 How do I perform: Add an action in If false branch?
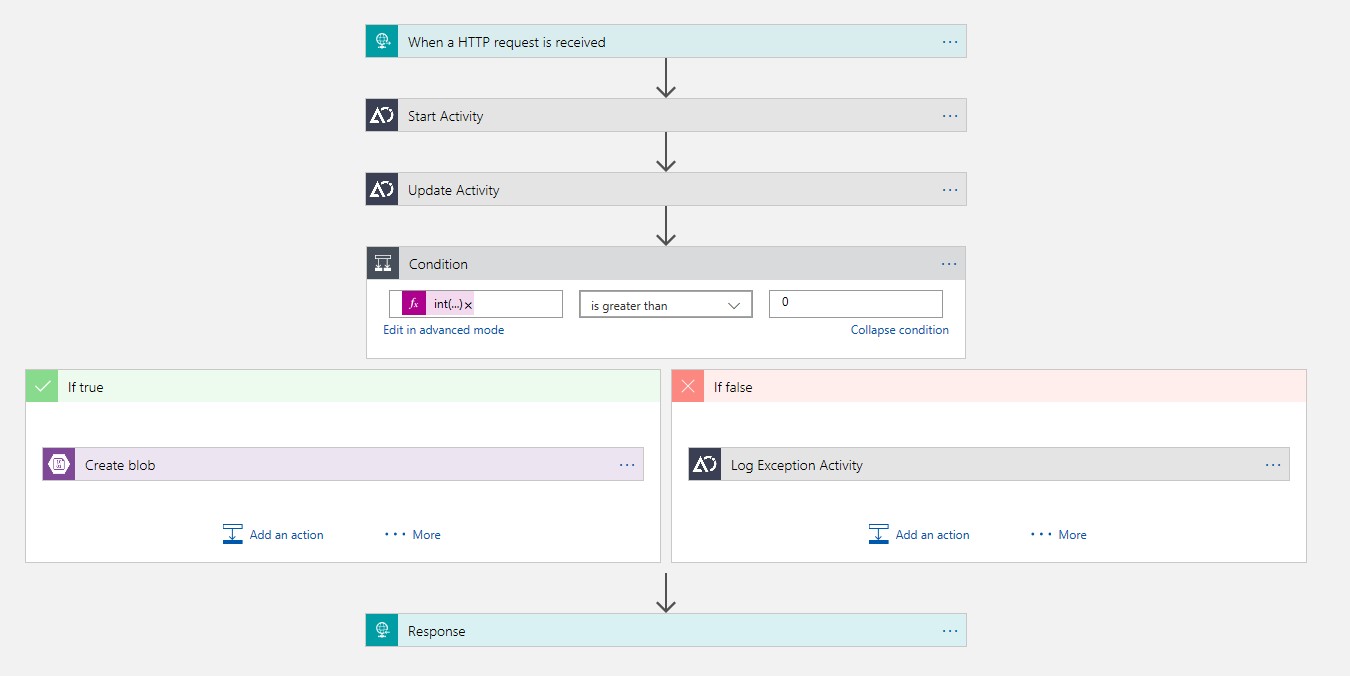(x=920, y=535)
